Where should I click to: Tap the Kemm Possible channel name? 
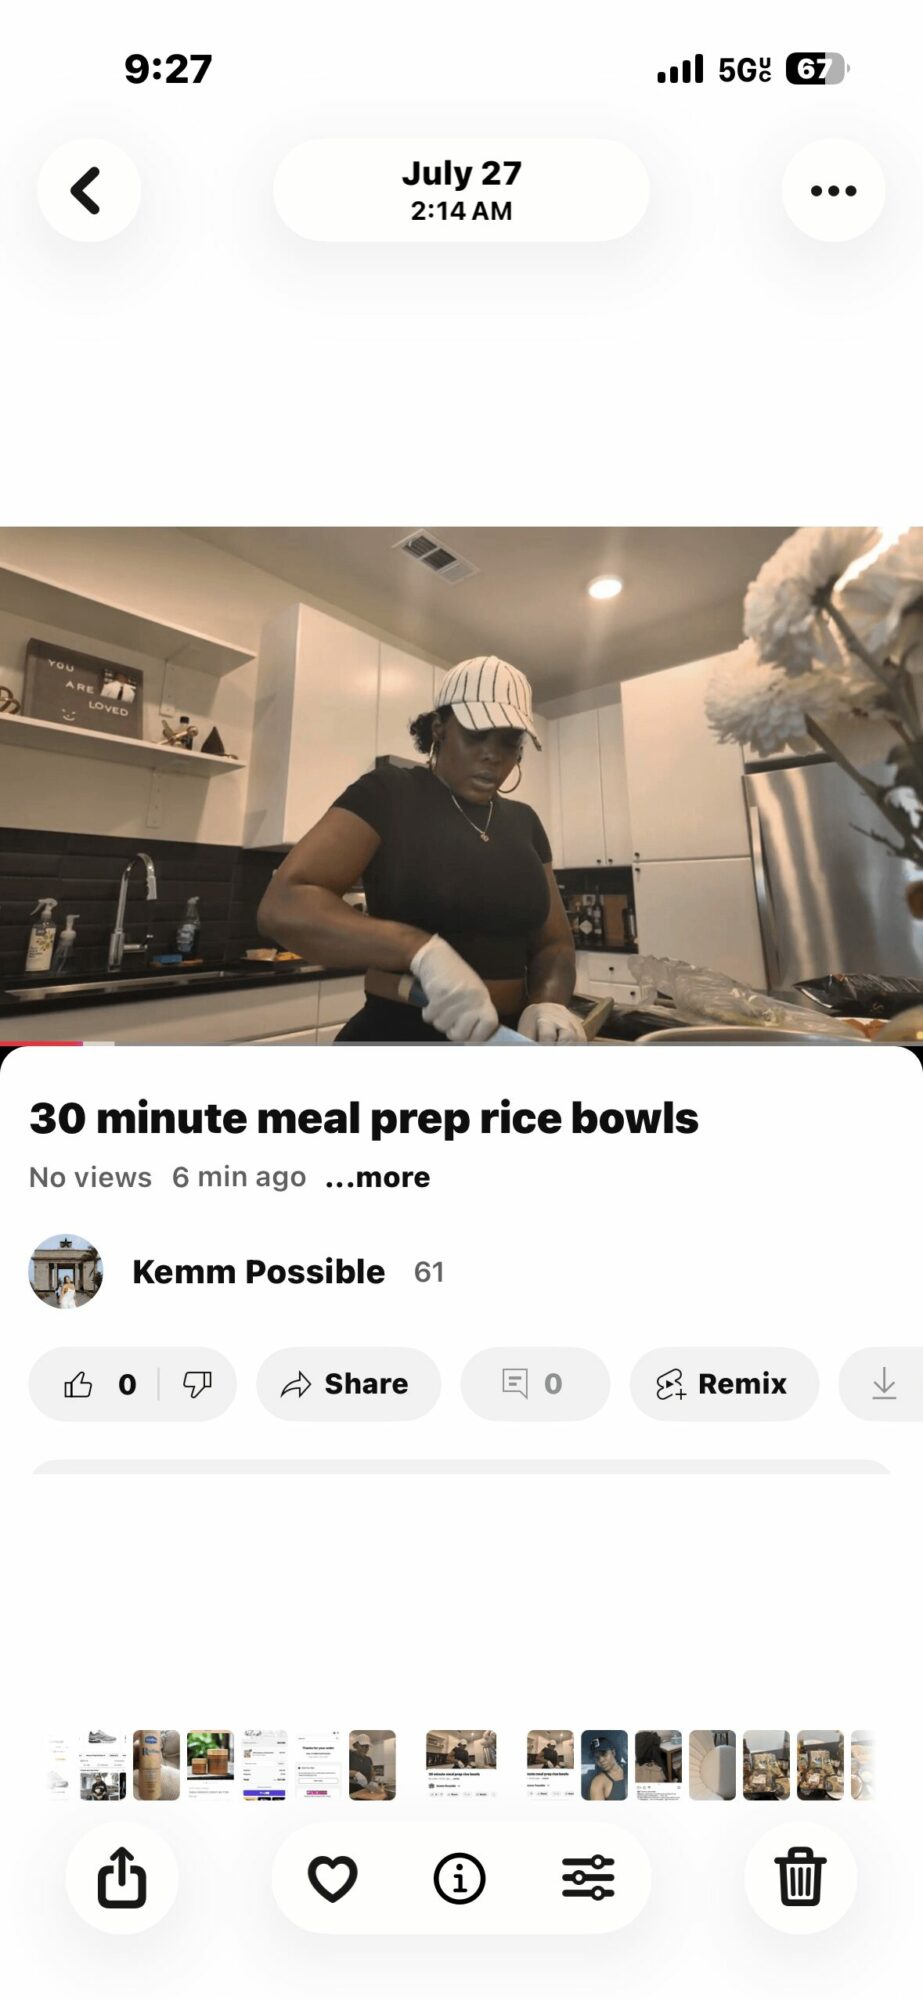259,1272
